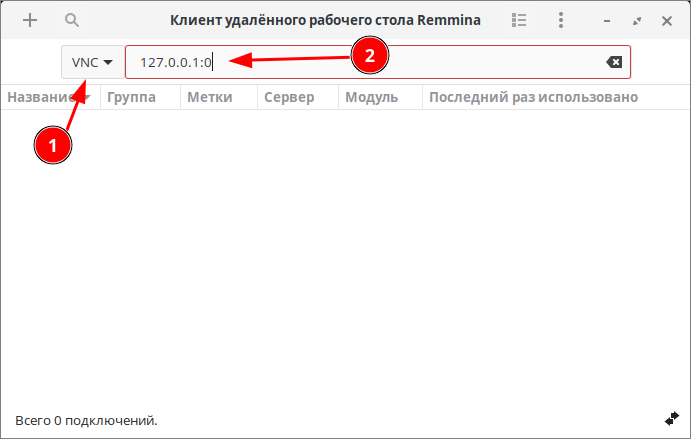Click the 'Всего 0 подключений' status text
Viewport: 691px width, 439px height.
[x=86, y=420]
